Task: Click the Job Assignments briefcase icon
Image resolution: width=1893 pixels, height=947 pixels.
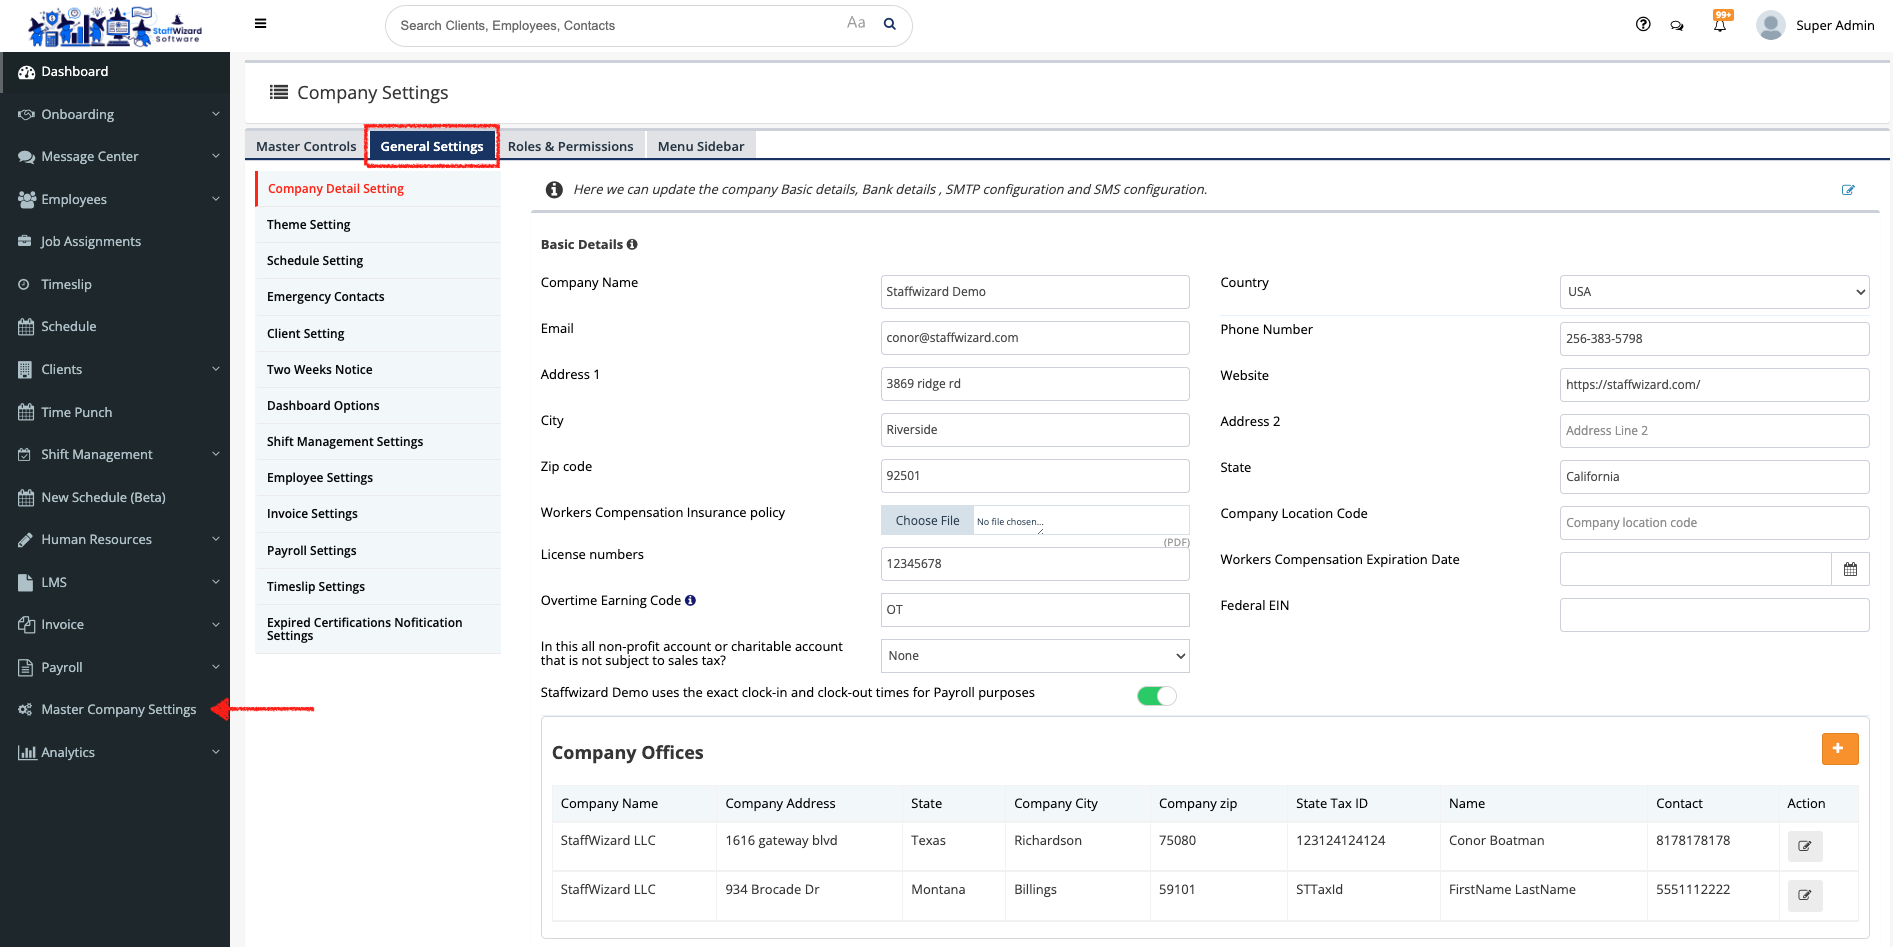Action: [25, 241]
